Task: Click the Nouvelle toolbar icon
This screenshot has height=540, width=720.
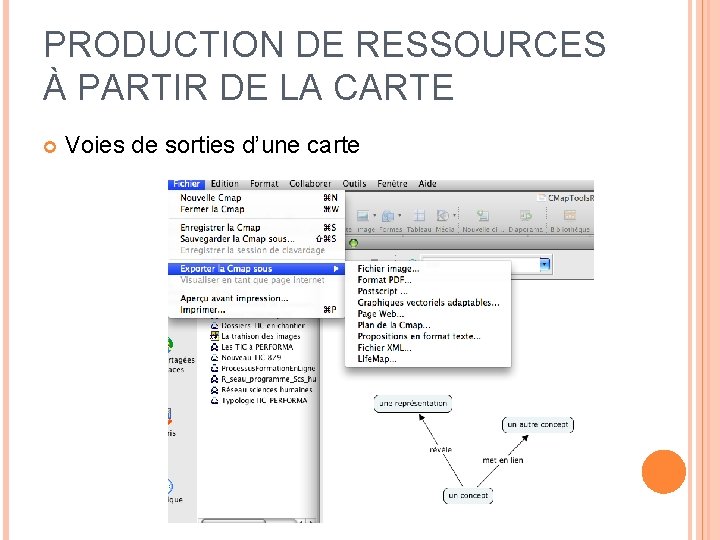Action: pos(482,215)
